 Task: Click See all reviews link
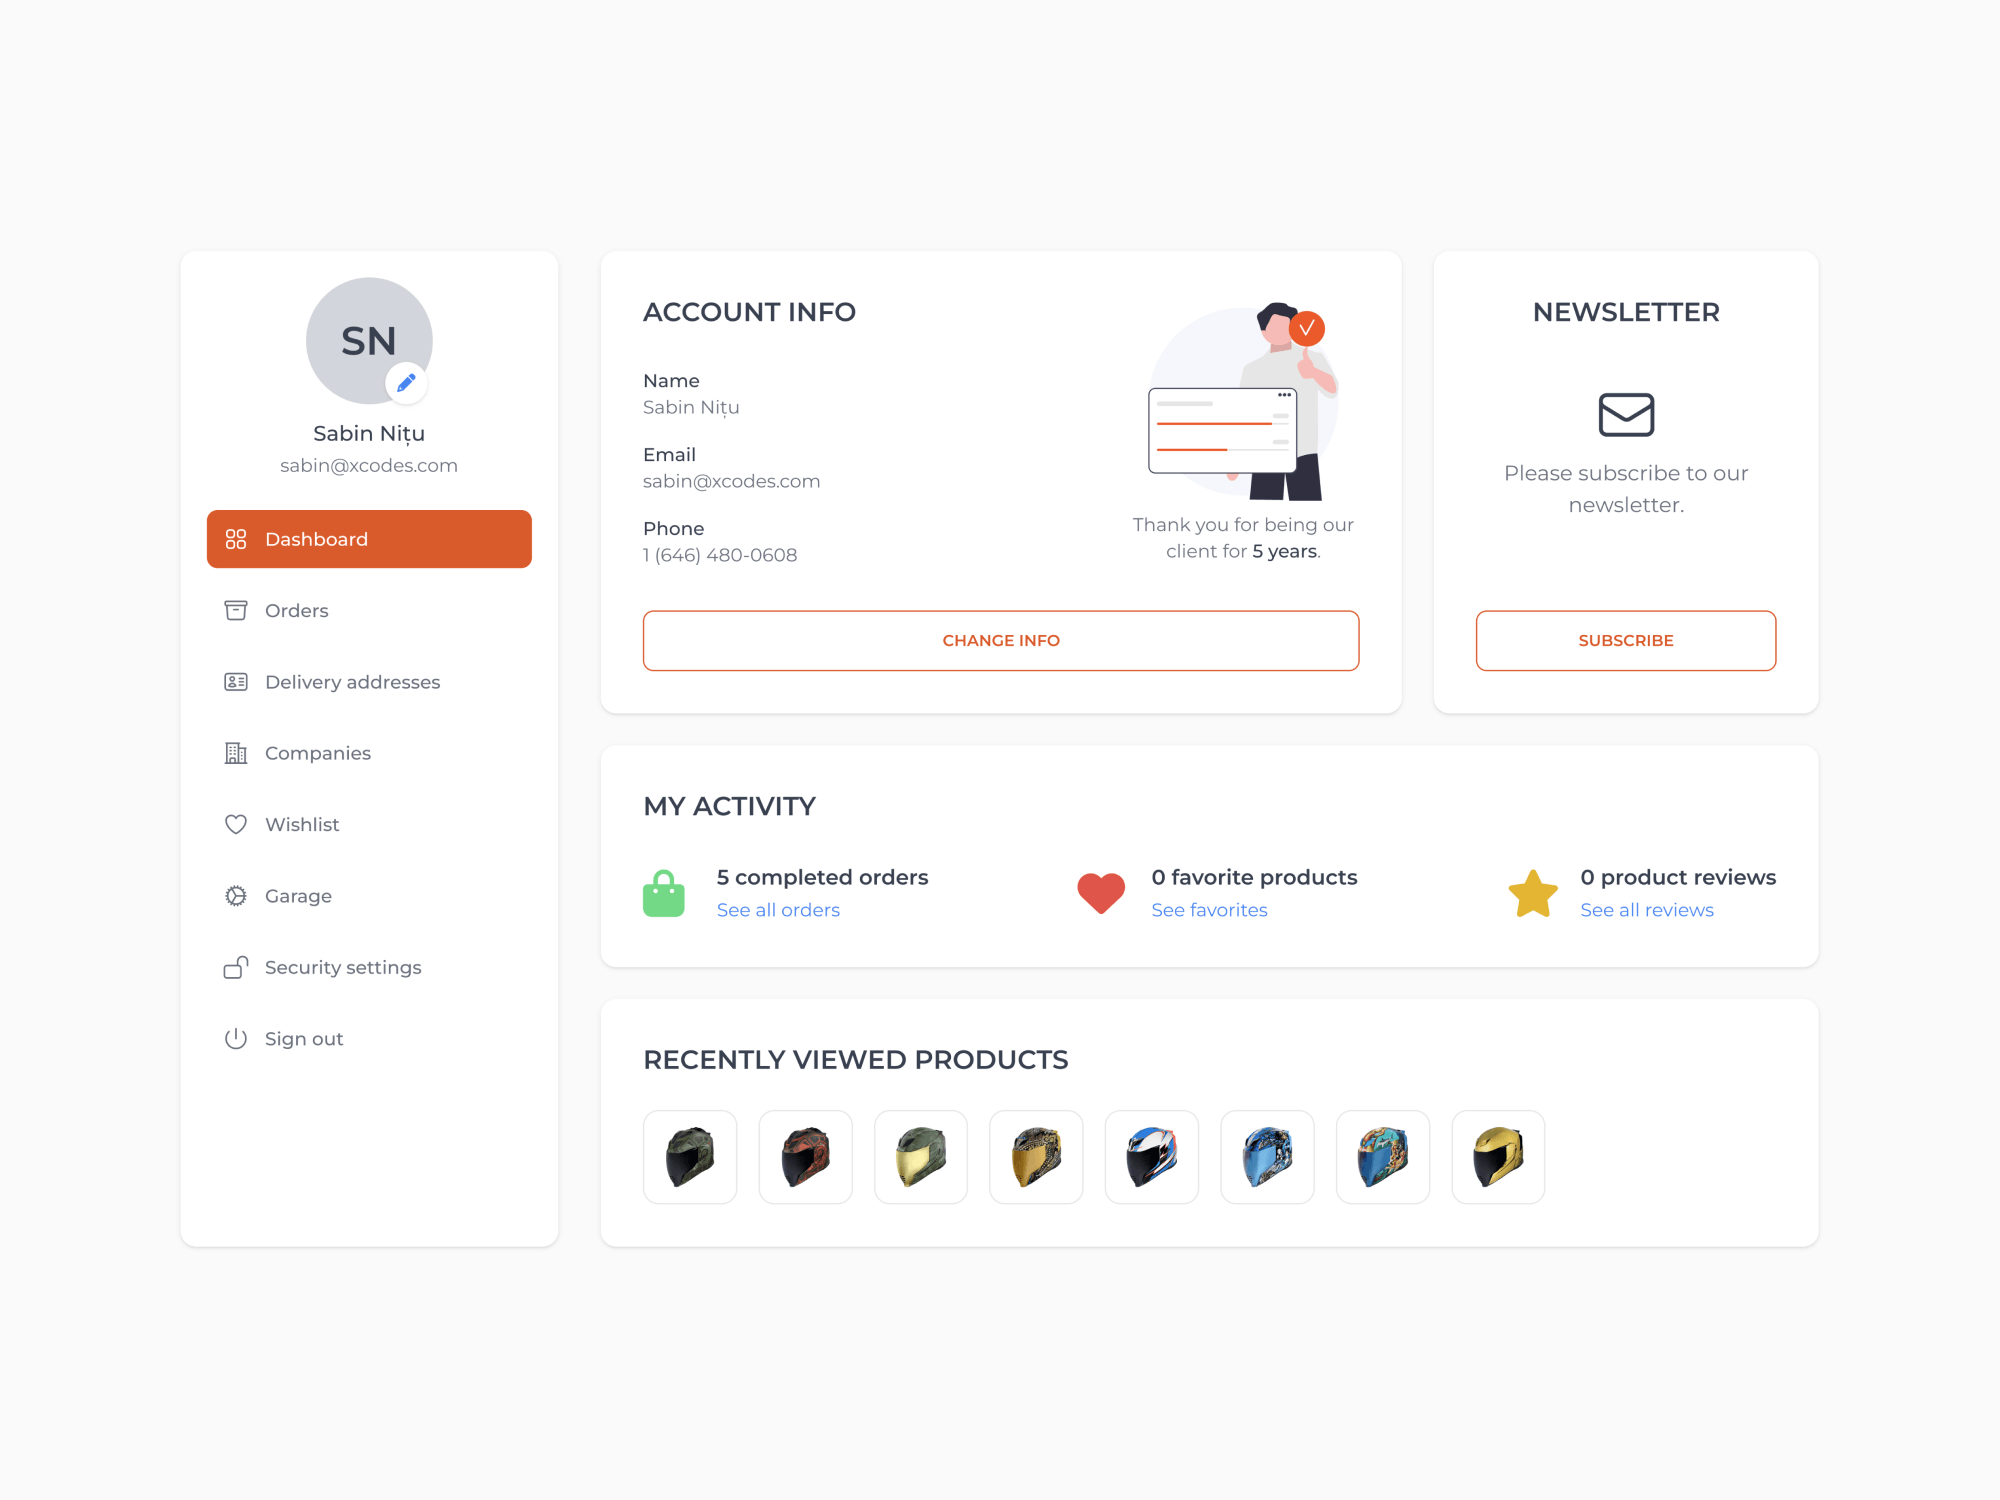1644,911
